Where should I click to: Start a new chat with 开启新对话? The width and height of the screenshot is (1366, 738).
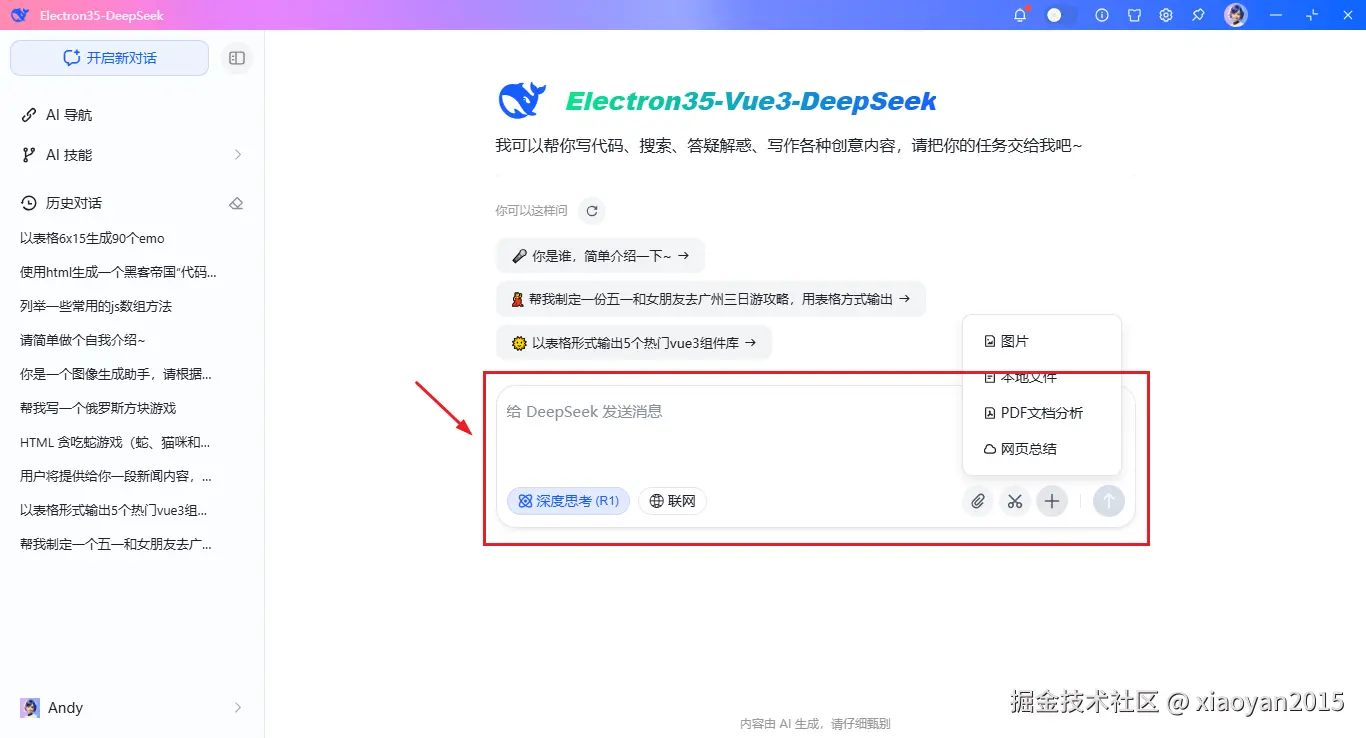pyautogui.click(x=109, y=58)
